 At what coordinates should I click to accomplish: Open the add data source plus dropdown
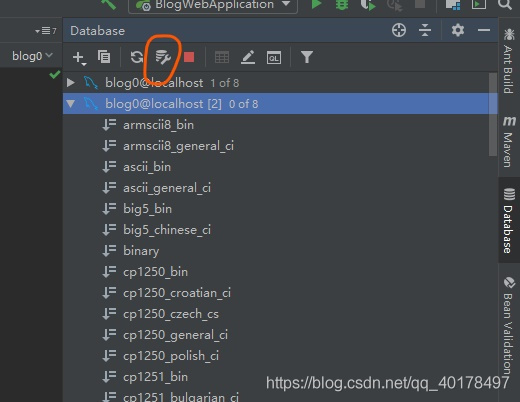pos(79,58)
